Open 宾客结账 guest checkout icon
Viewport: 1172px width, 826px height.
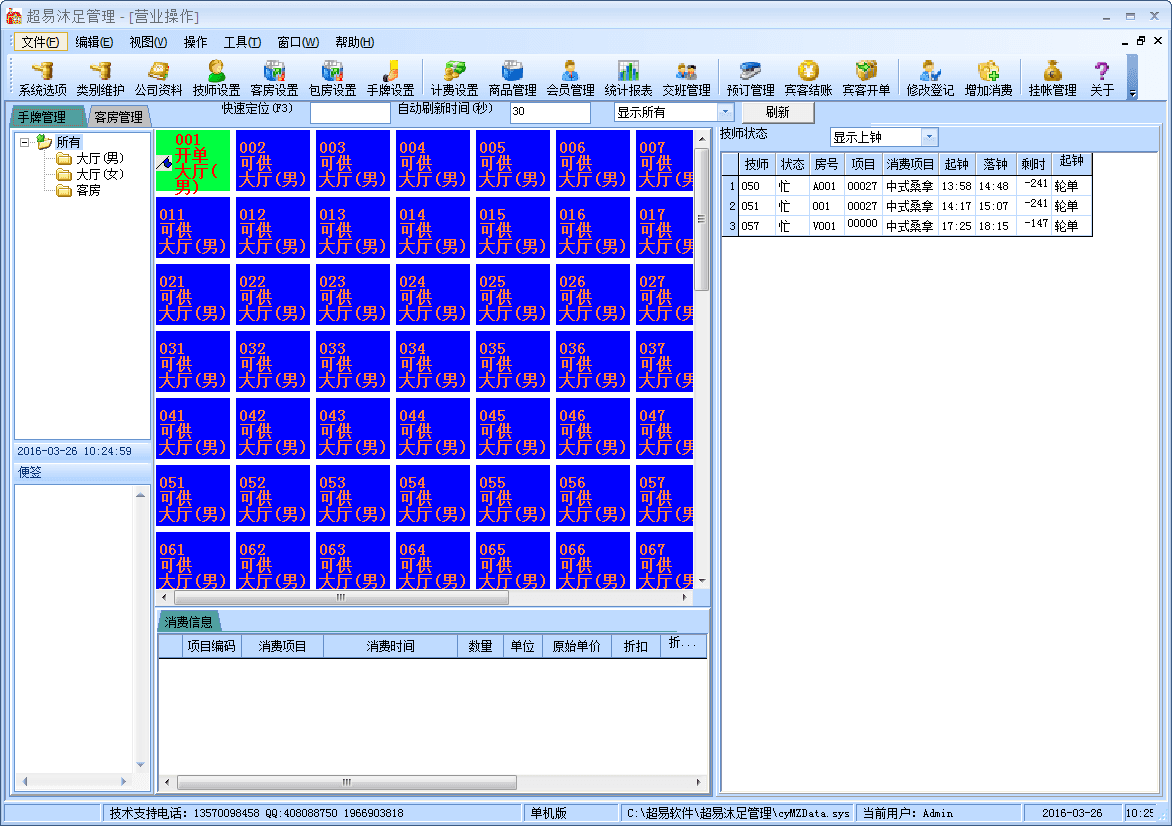coord(808,78)
